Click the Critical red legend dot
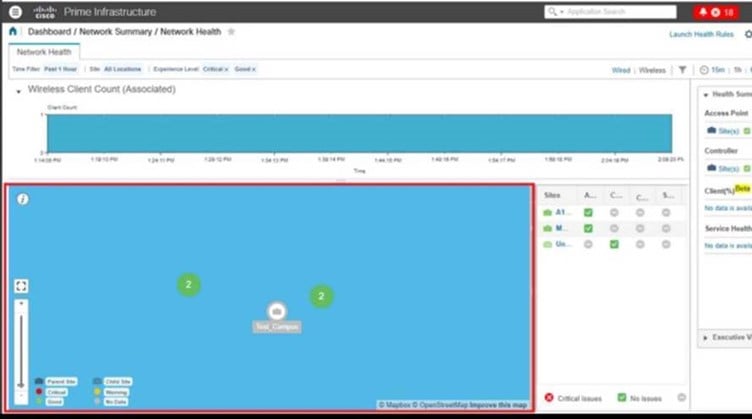The height and width of the screenshot is (419, 752). [x=39, y=392]
